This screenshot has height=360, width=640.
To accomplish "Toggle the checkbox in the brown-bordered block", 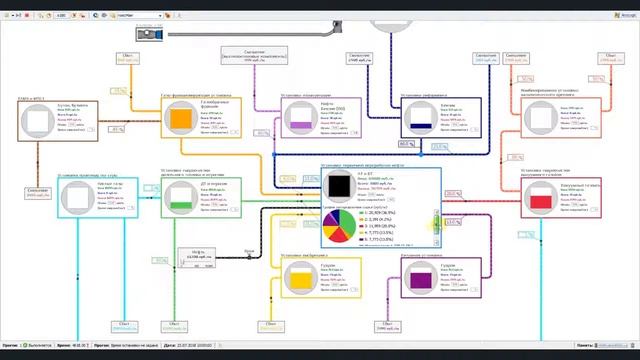I will 91,130.
